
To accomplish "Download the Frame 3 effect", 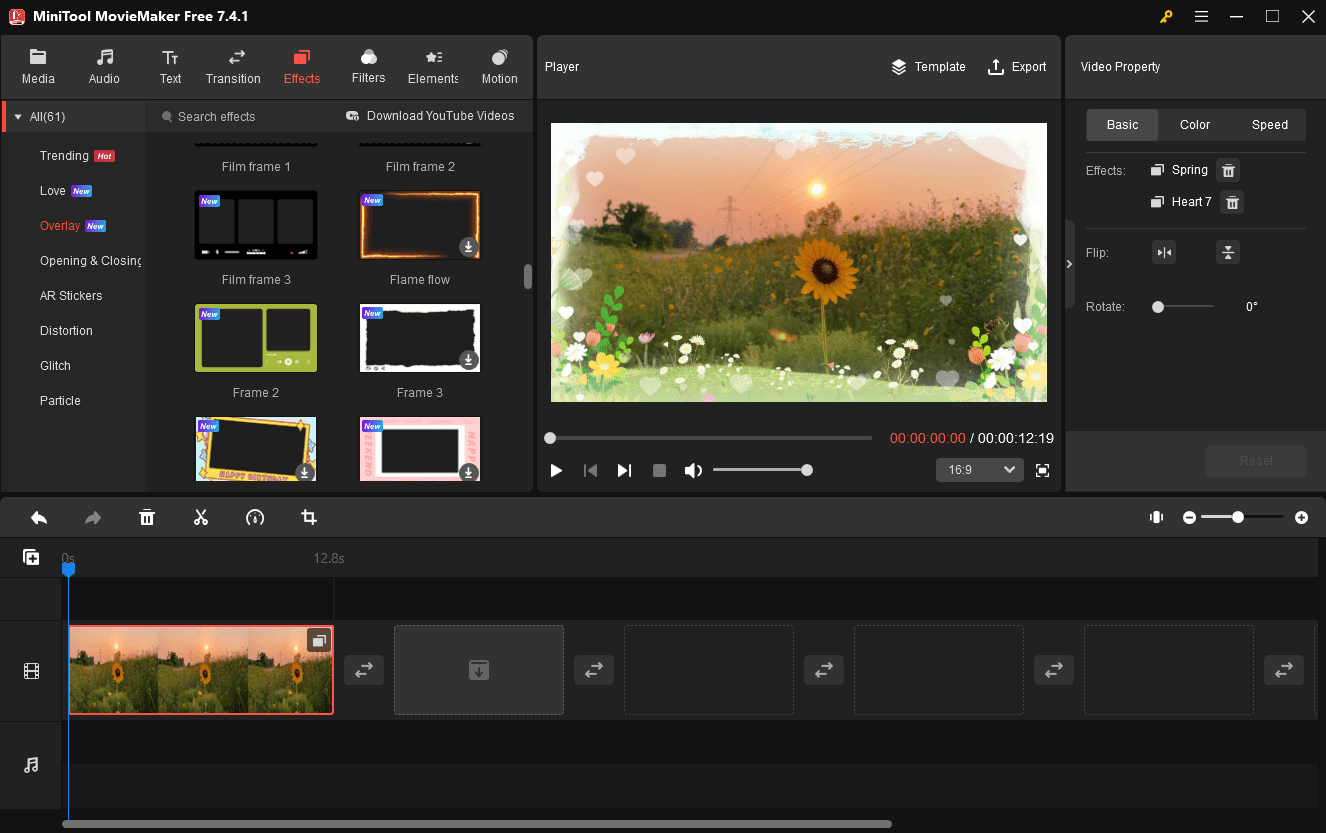I will pos(468,359).
